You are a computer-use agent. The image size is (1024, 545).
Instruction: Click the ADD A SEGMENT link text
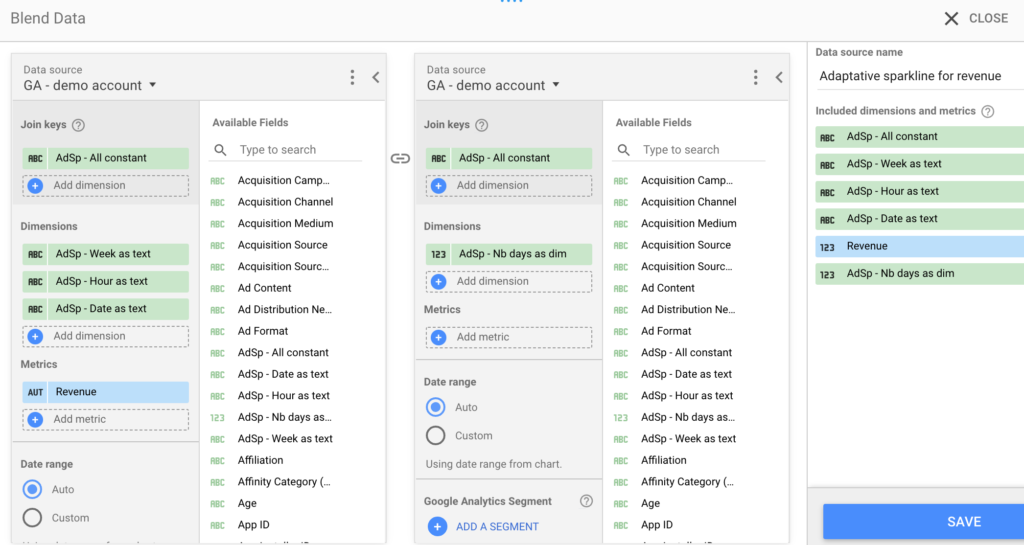pyautogui.click(x=497, y=527)
